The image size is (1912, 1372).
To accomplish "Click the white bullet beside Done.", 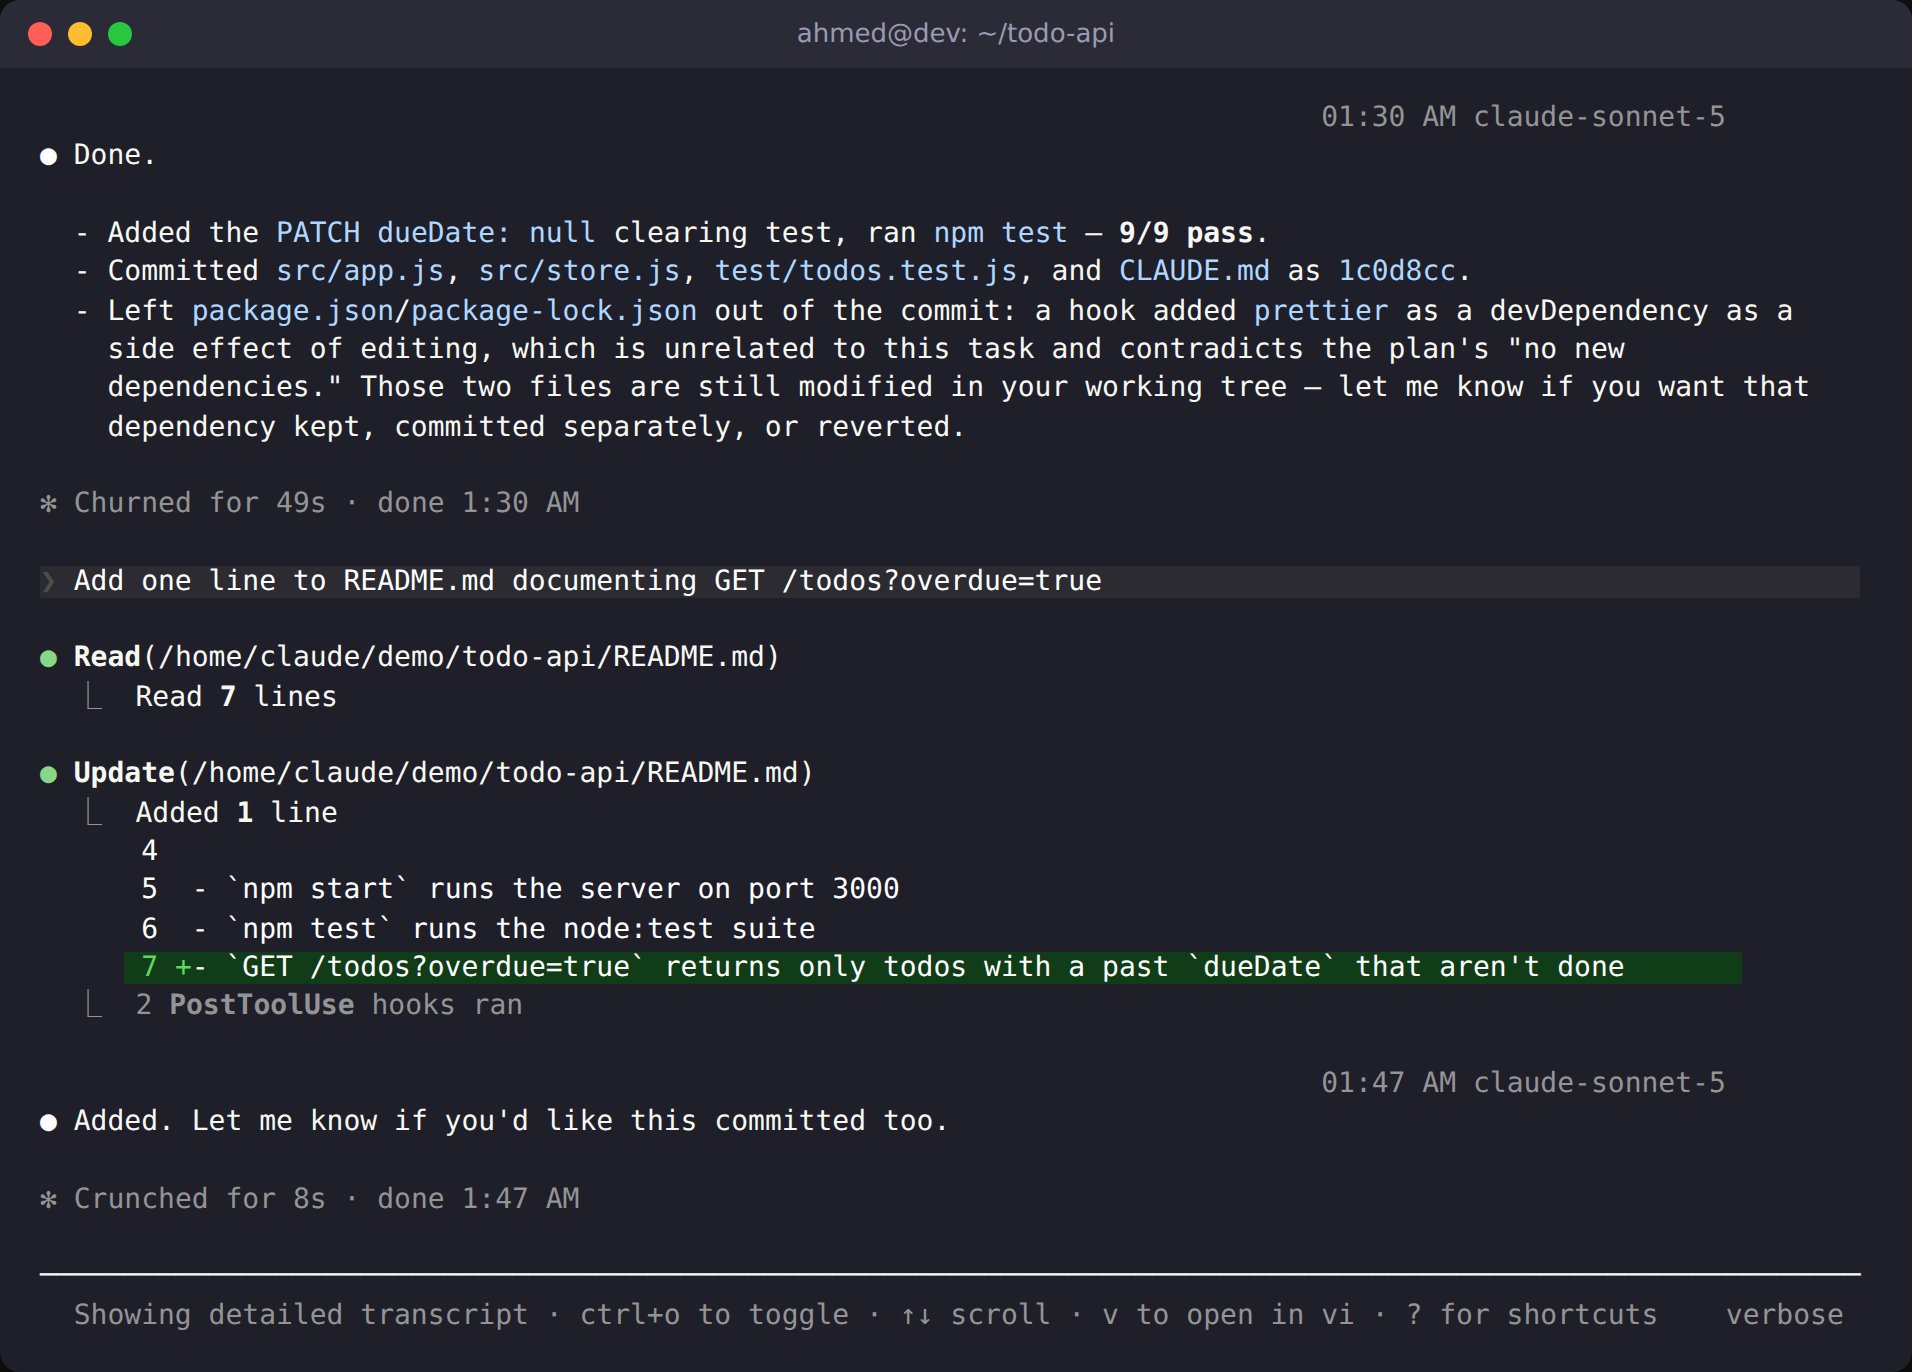I will (48, 156).
